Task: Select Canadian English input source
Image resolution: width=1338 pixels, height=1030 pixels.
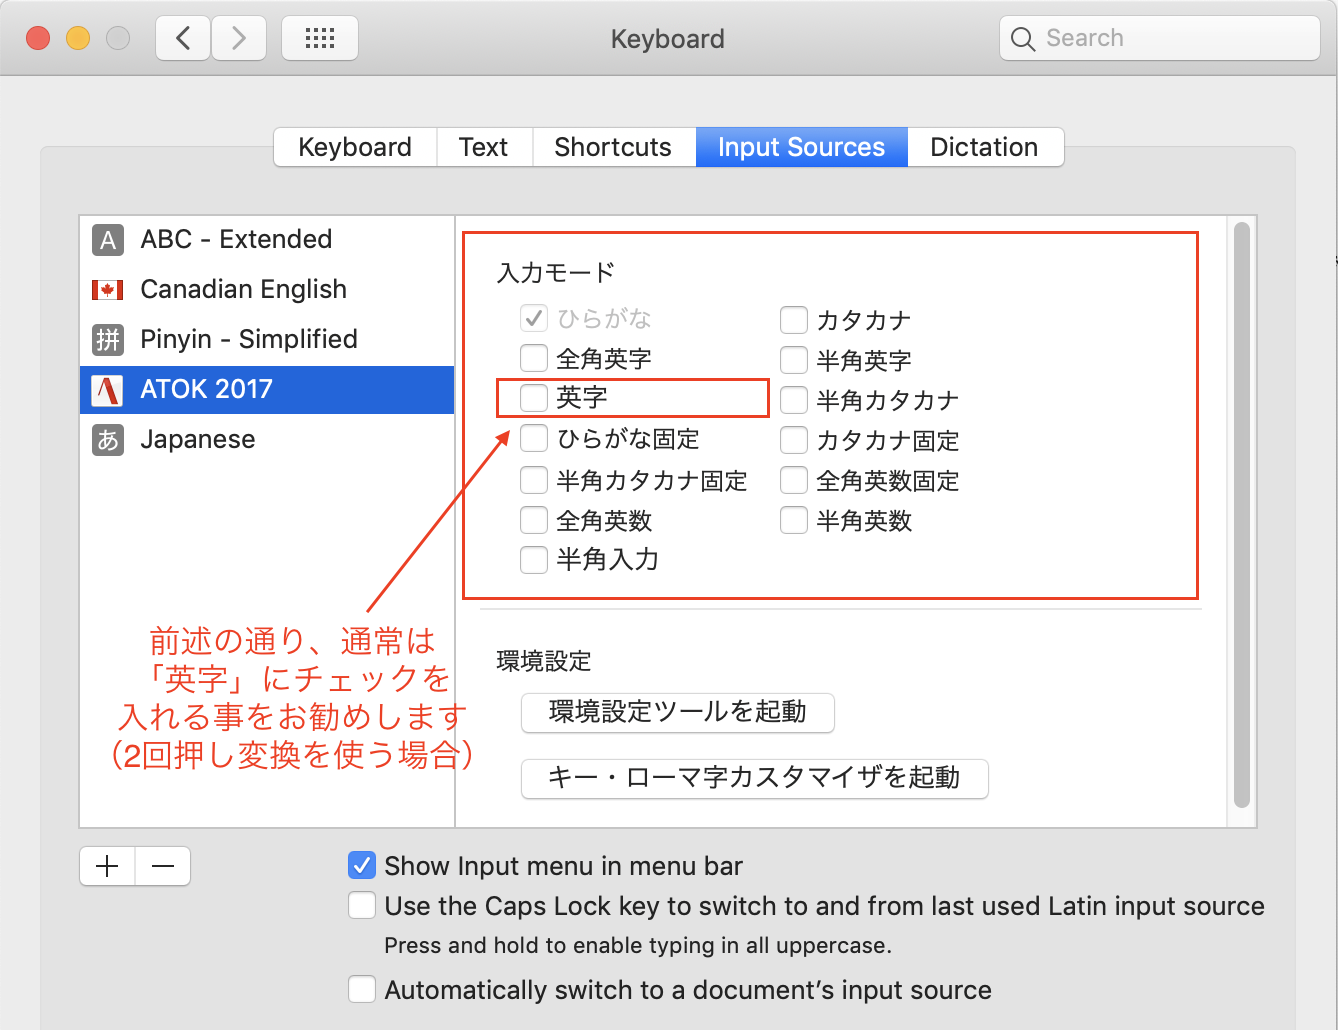Action: [x=267, y=290]
